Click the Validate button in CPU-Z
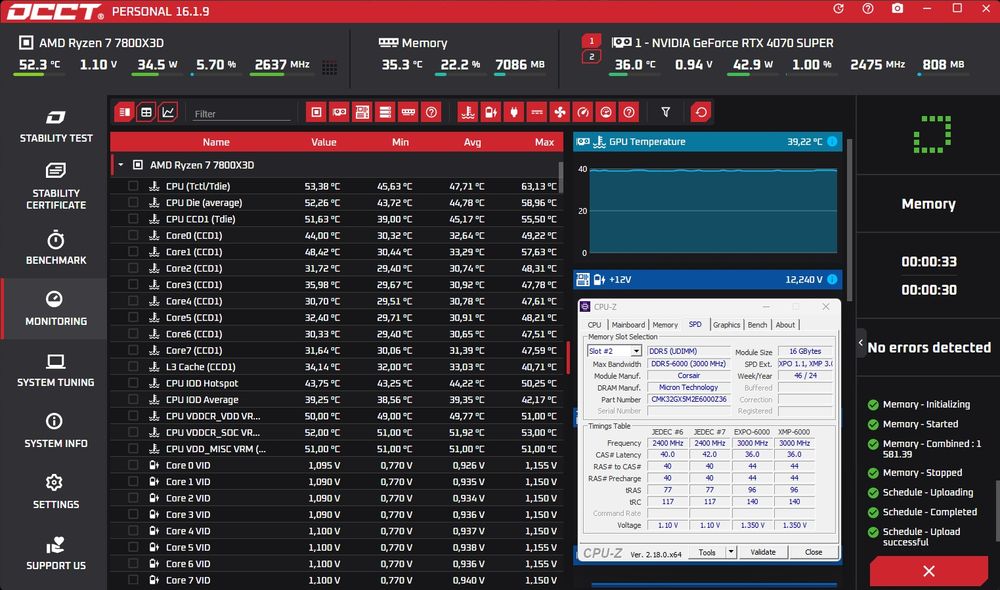 [763, 552]
